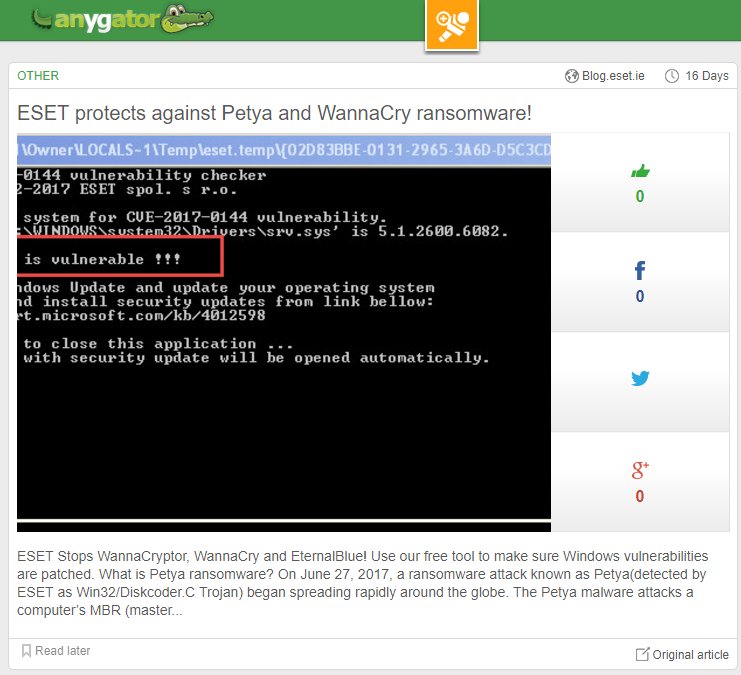Open the Original article text link
The image size is (741, 675).
tap(690, 654)
